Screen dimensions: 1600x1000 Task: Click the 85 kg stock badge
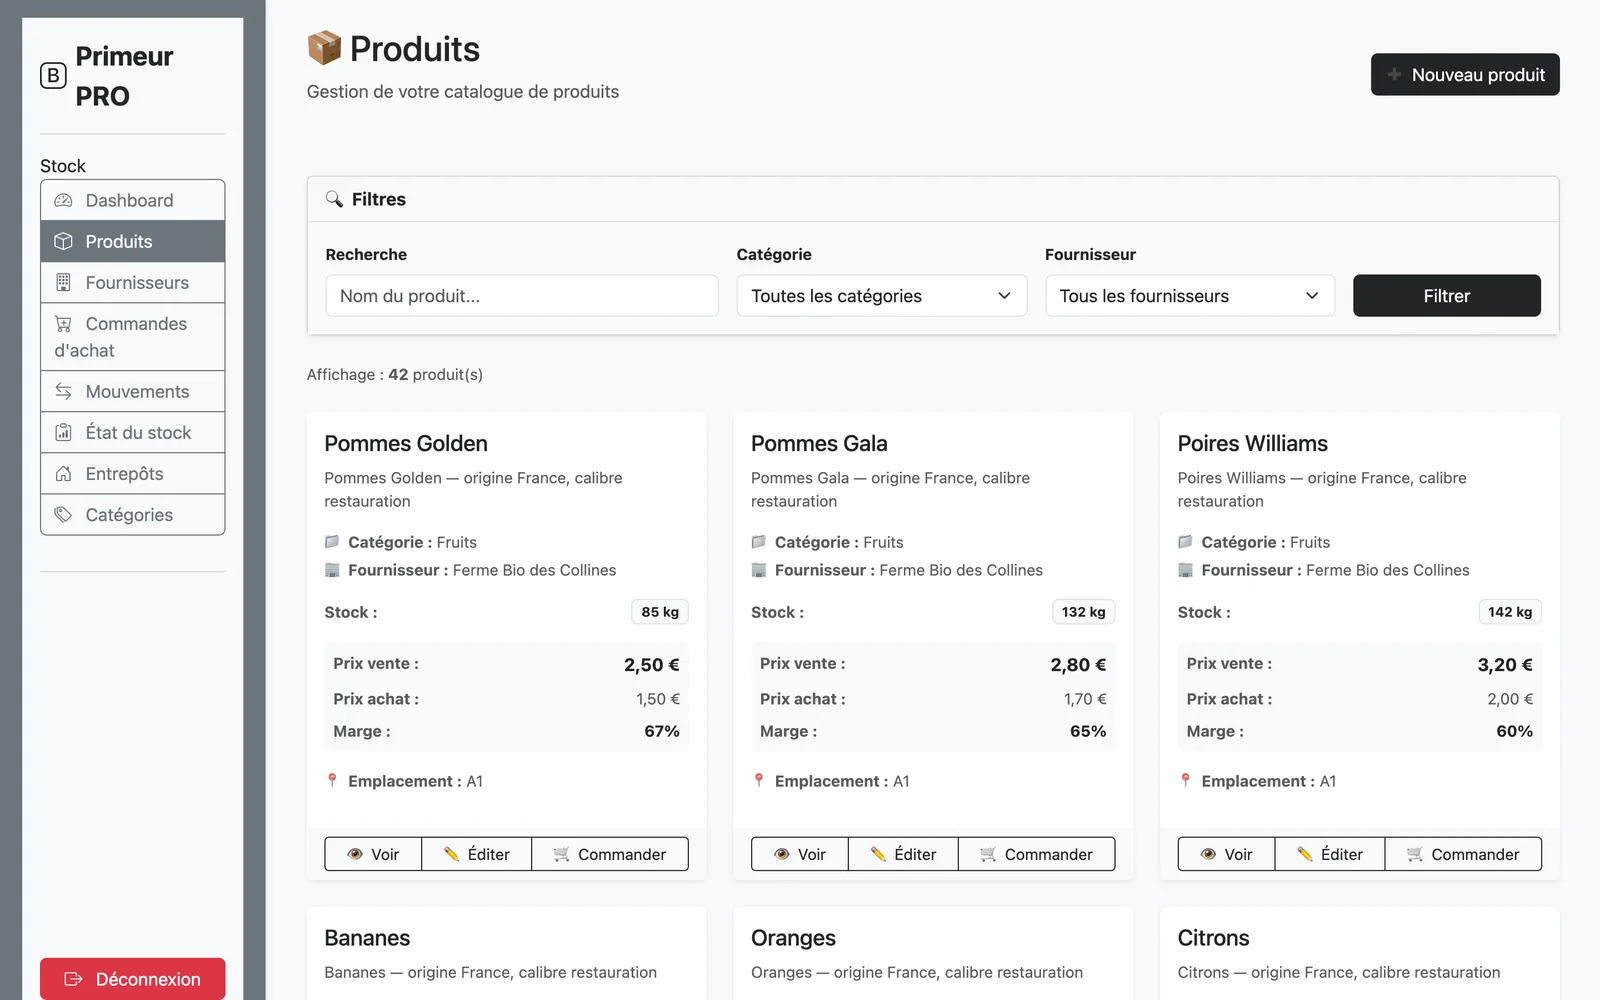click(660, 612)
